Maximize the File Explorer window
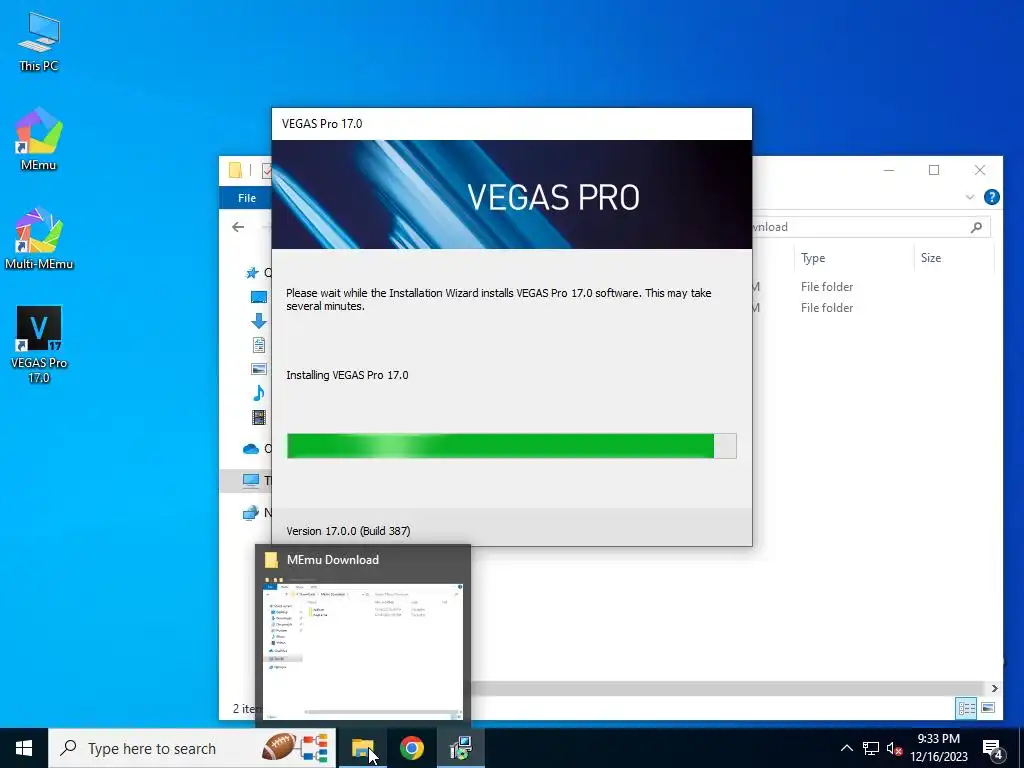 (x=934, y=170)
